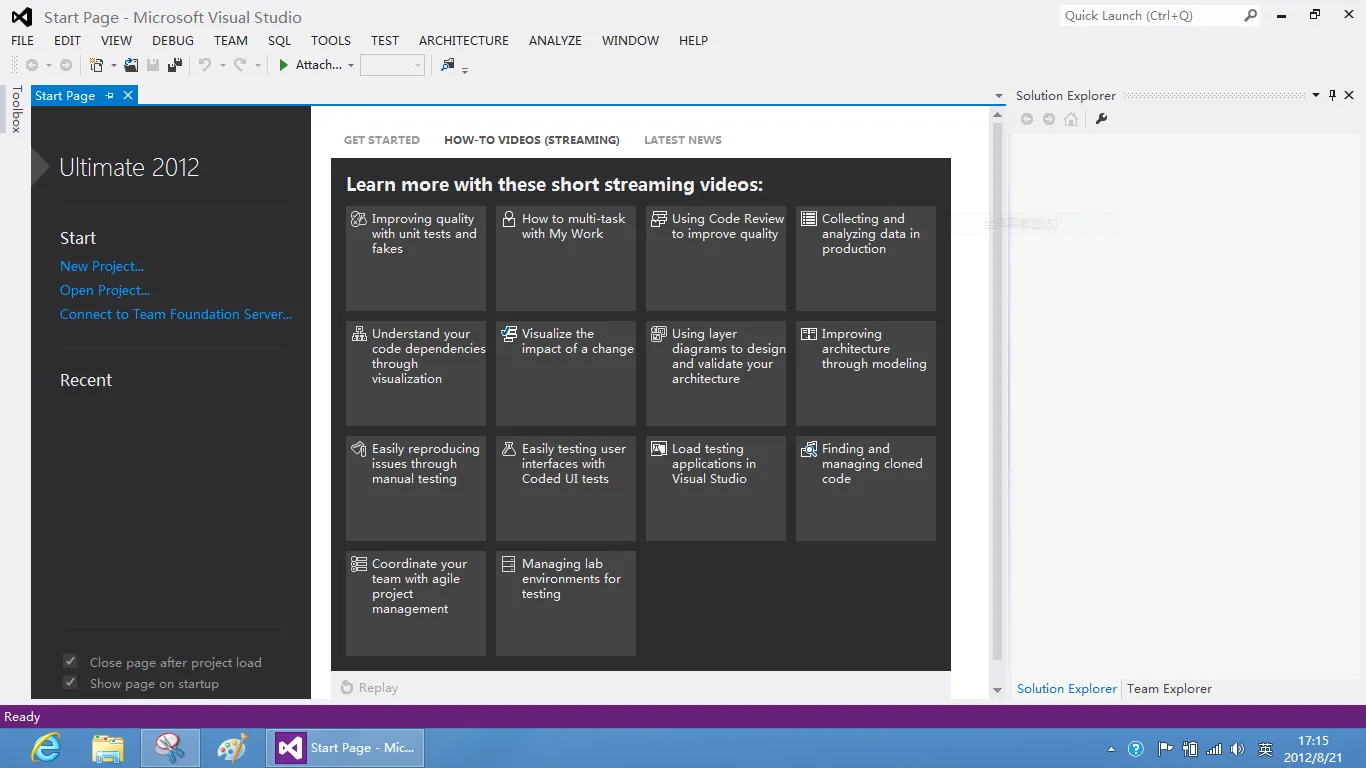Viewport: 1366px width, 768px height.
Task: Pin the Solution Explorer panel
Action: click(x=1332, y=95)
